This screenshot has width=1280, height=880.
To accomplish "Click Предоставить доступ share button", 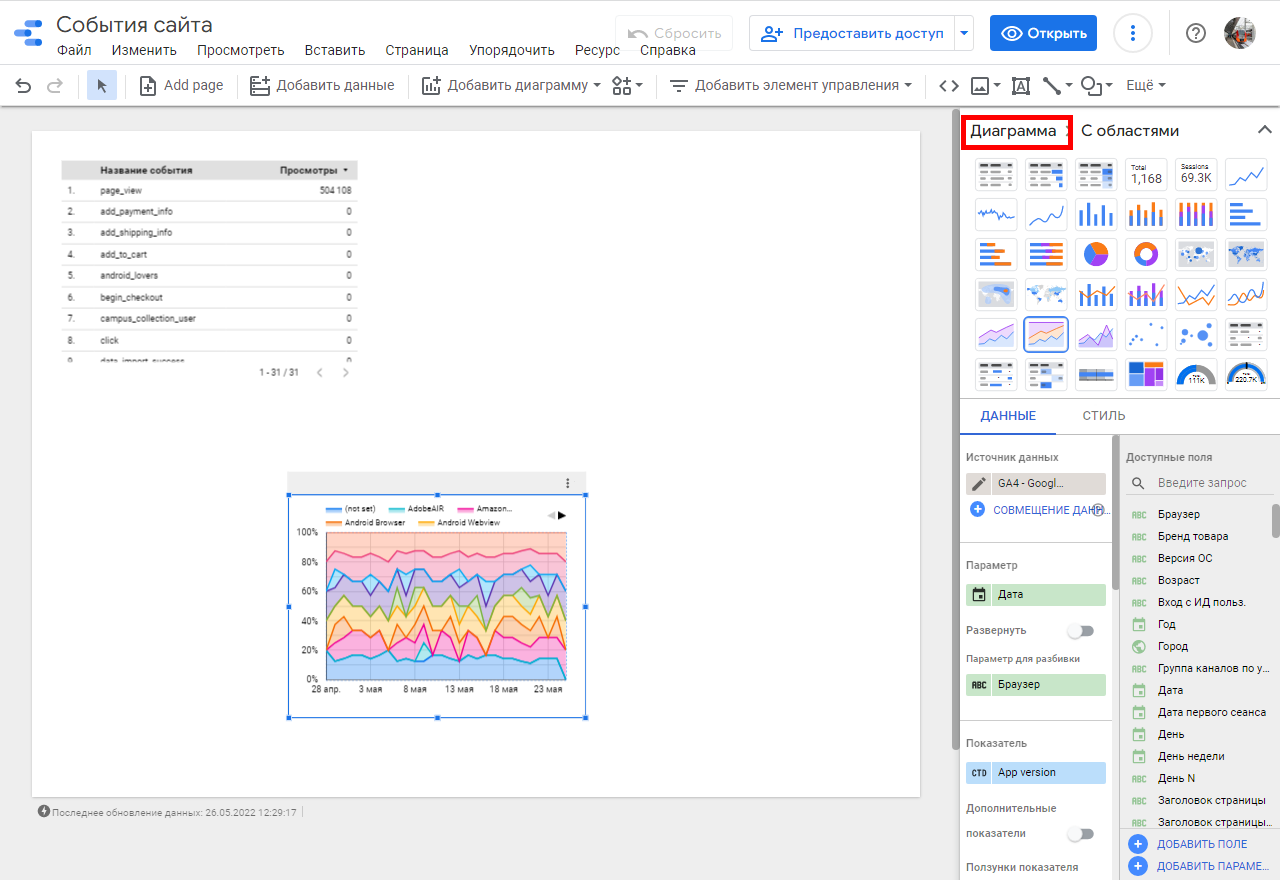I will click(853, 33).
